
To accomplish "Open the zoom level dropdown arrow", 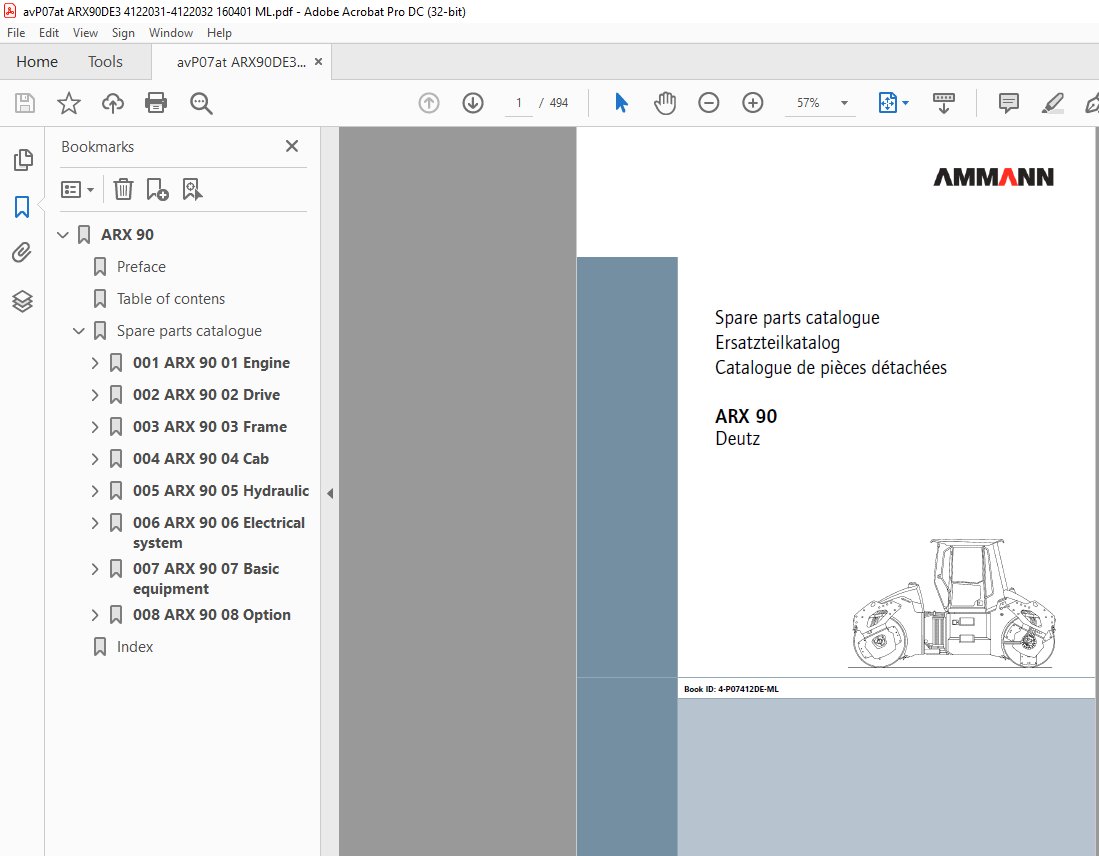I will click(845, 103).
